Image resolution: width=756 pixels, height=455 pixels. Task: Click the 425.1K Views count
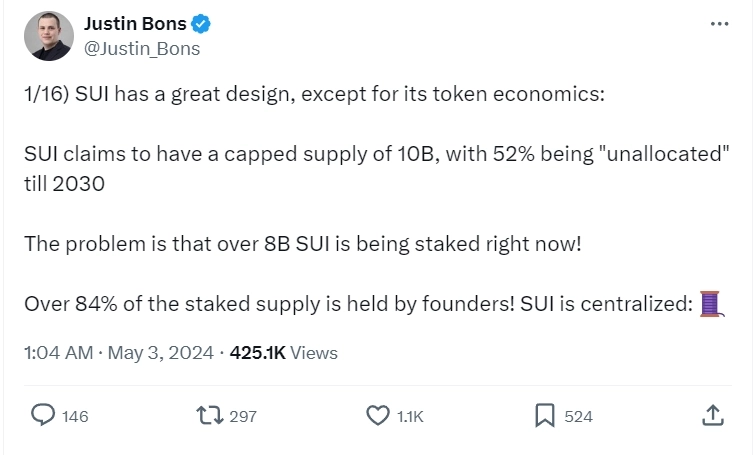[284, 352]
